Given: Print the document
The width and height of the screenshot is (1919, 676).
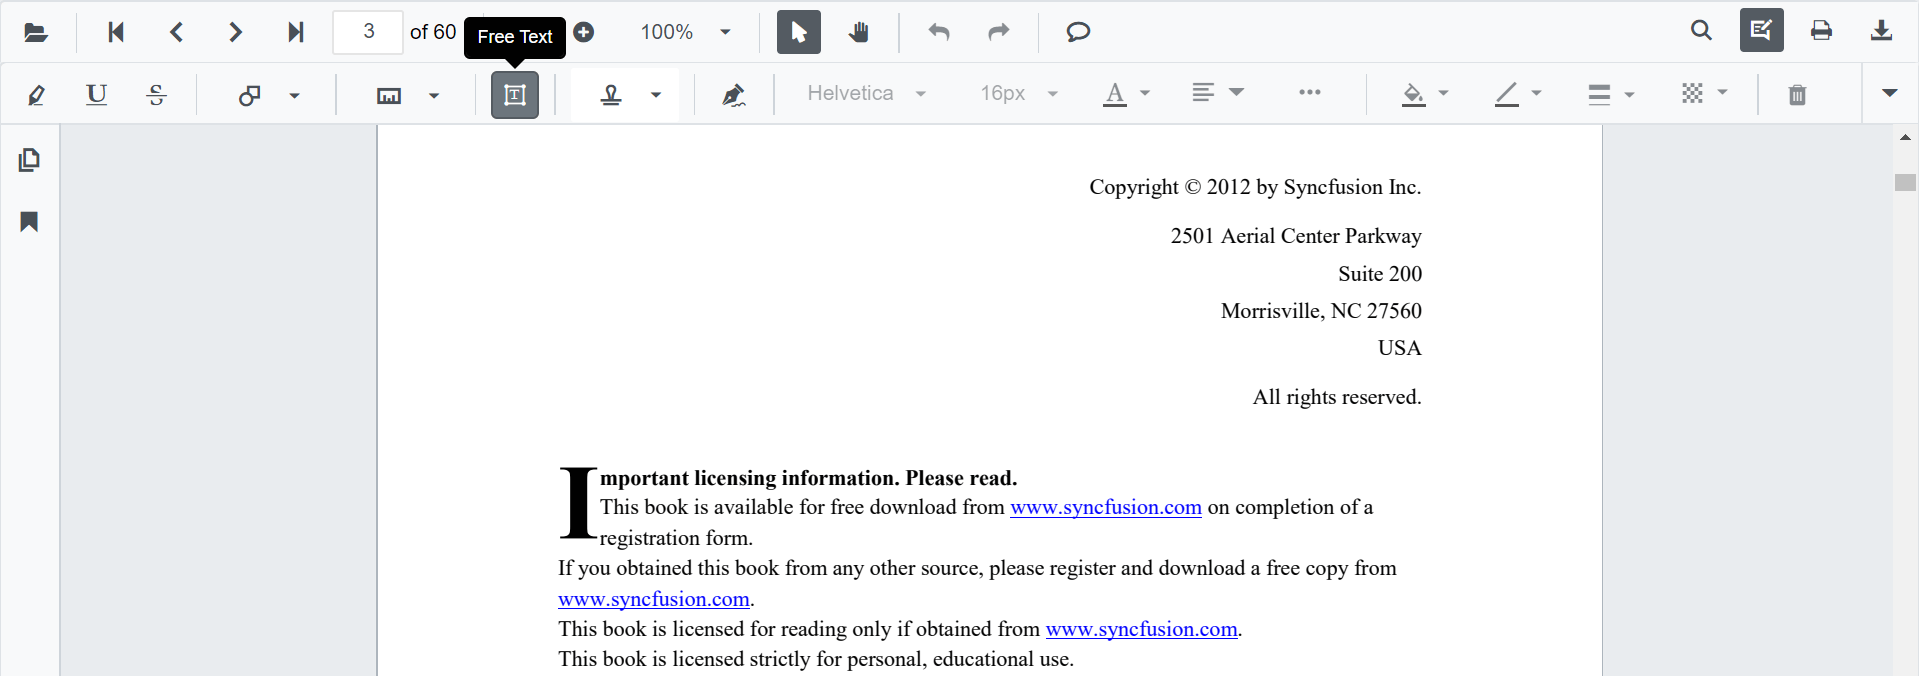Looking at the screenshot, I should [x=1821, y=31].
